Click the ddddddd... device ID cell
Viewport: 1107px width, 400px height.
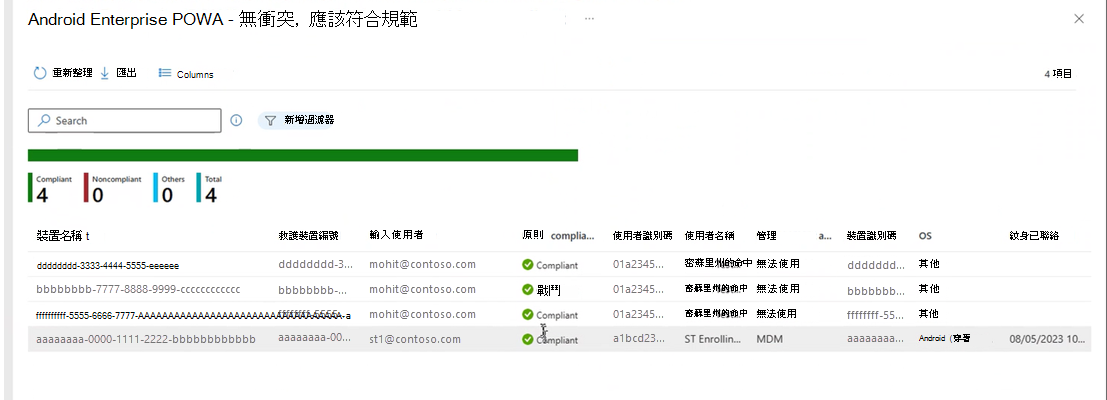875,266
